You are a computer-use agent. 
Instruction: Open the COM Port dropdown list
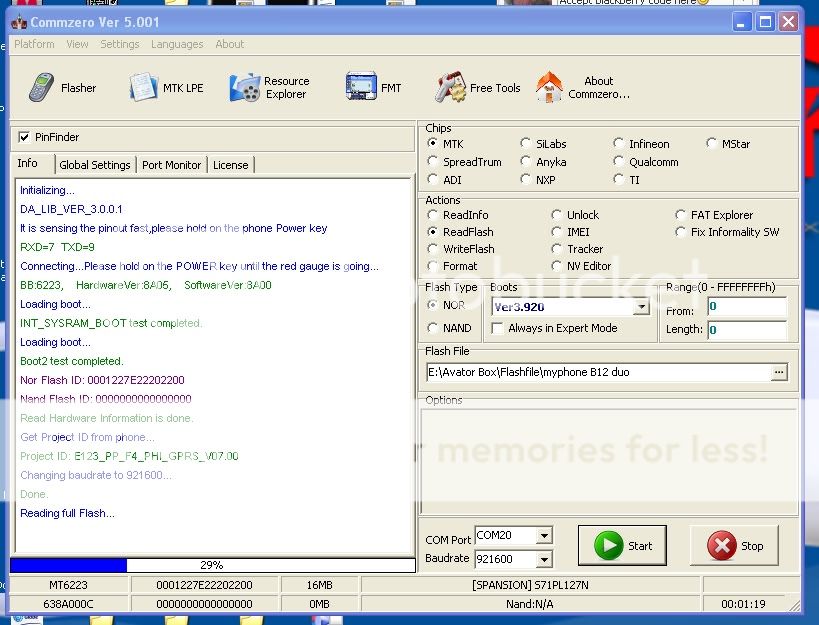tap(543, 537)
